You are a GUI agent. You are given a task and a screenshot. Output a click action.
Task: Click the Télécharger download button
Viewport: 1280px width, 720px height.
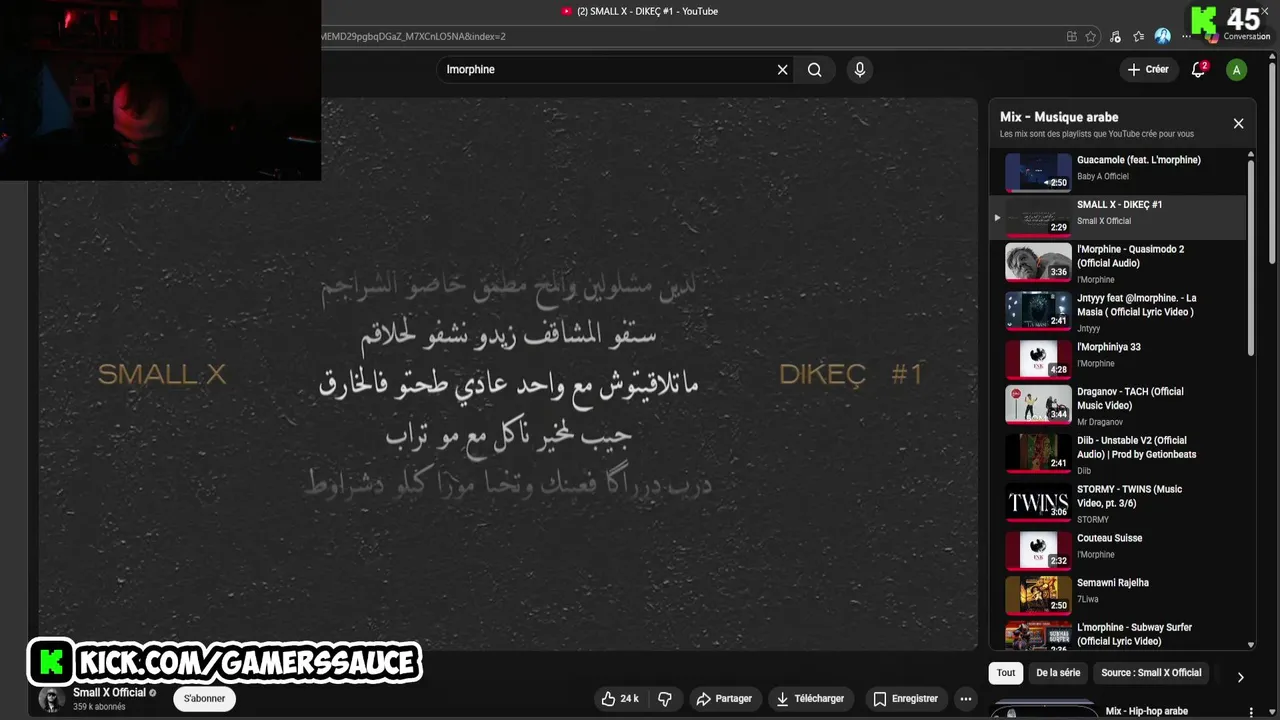point(810,699)
